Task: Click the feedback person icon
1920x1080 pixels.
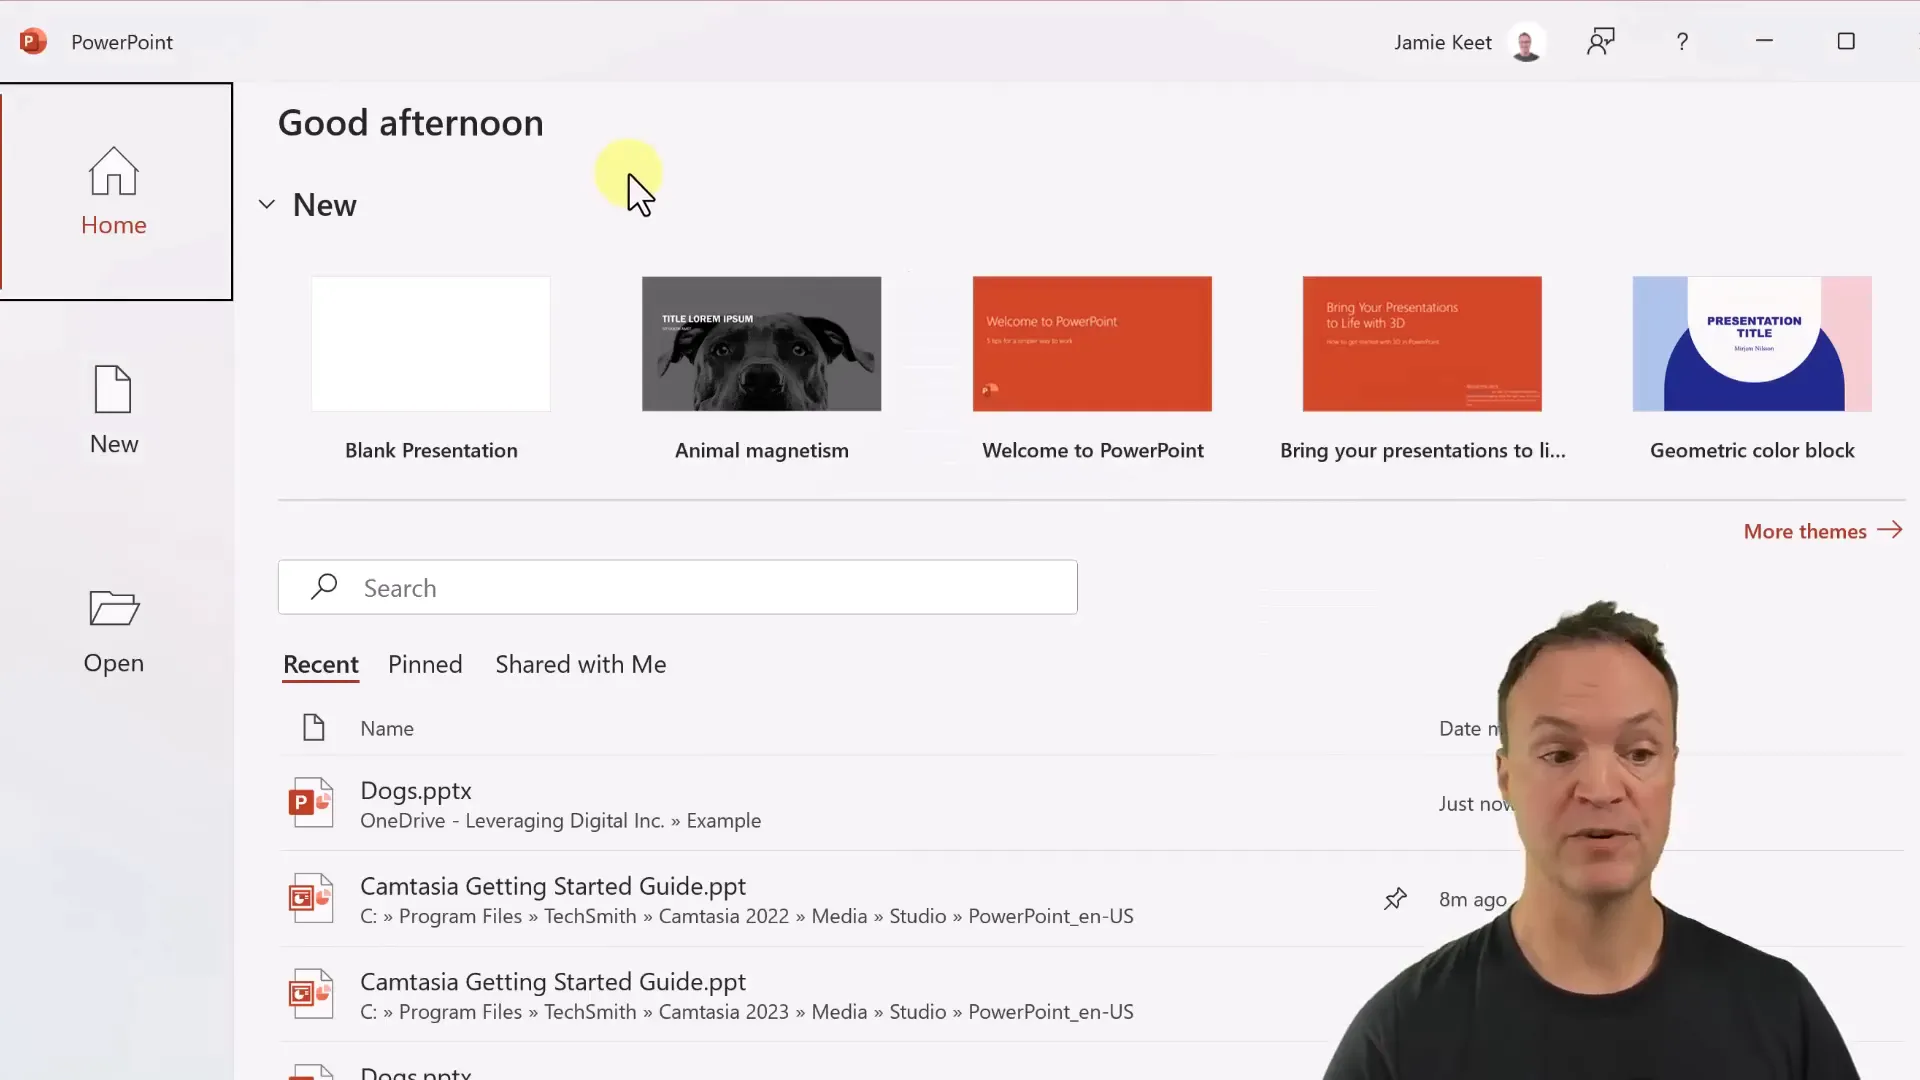Action: click(1601, 42)
